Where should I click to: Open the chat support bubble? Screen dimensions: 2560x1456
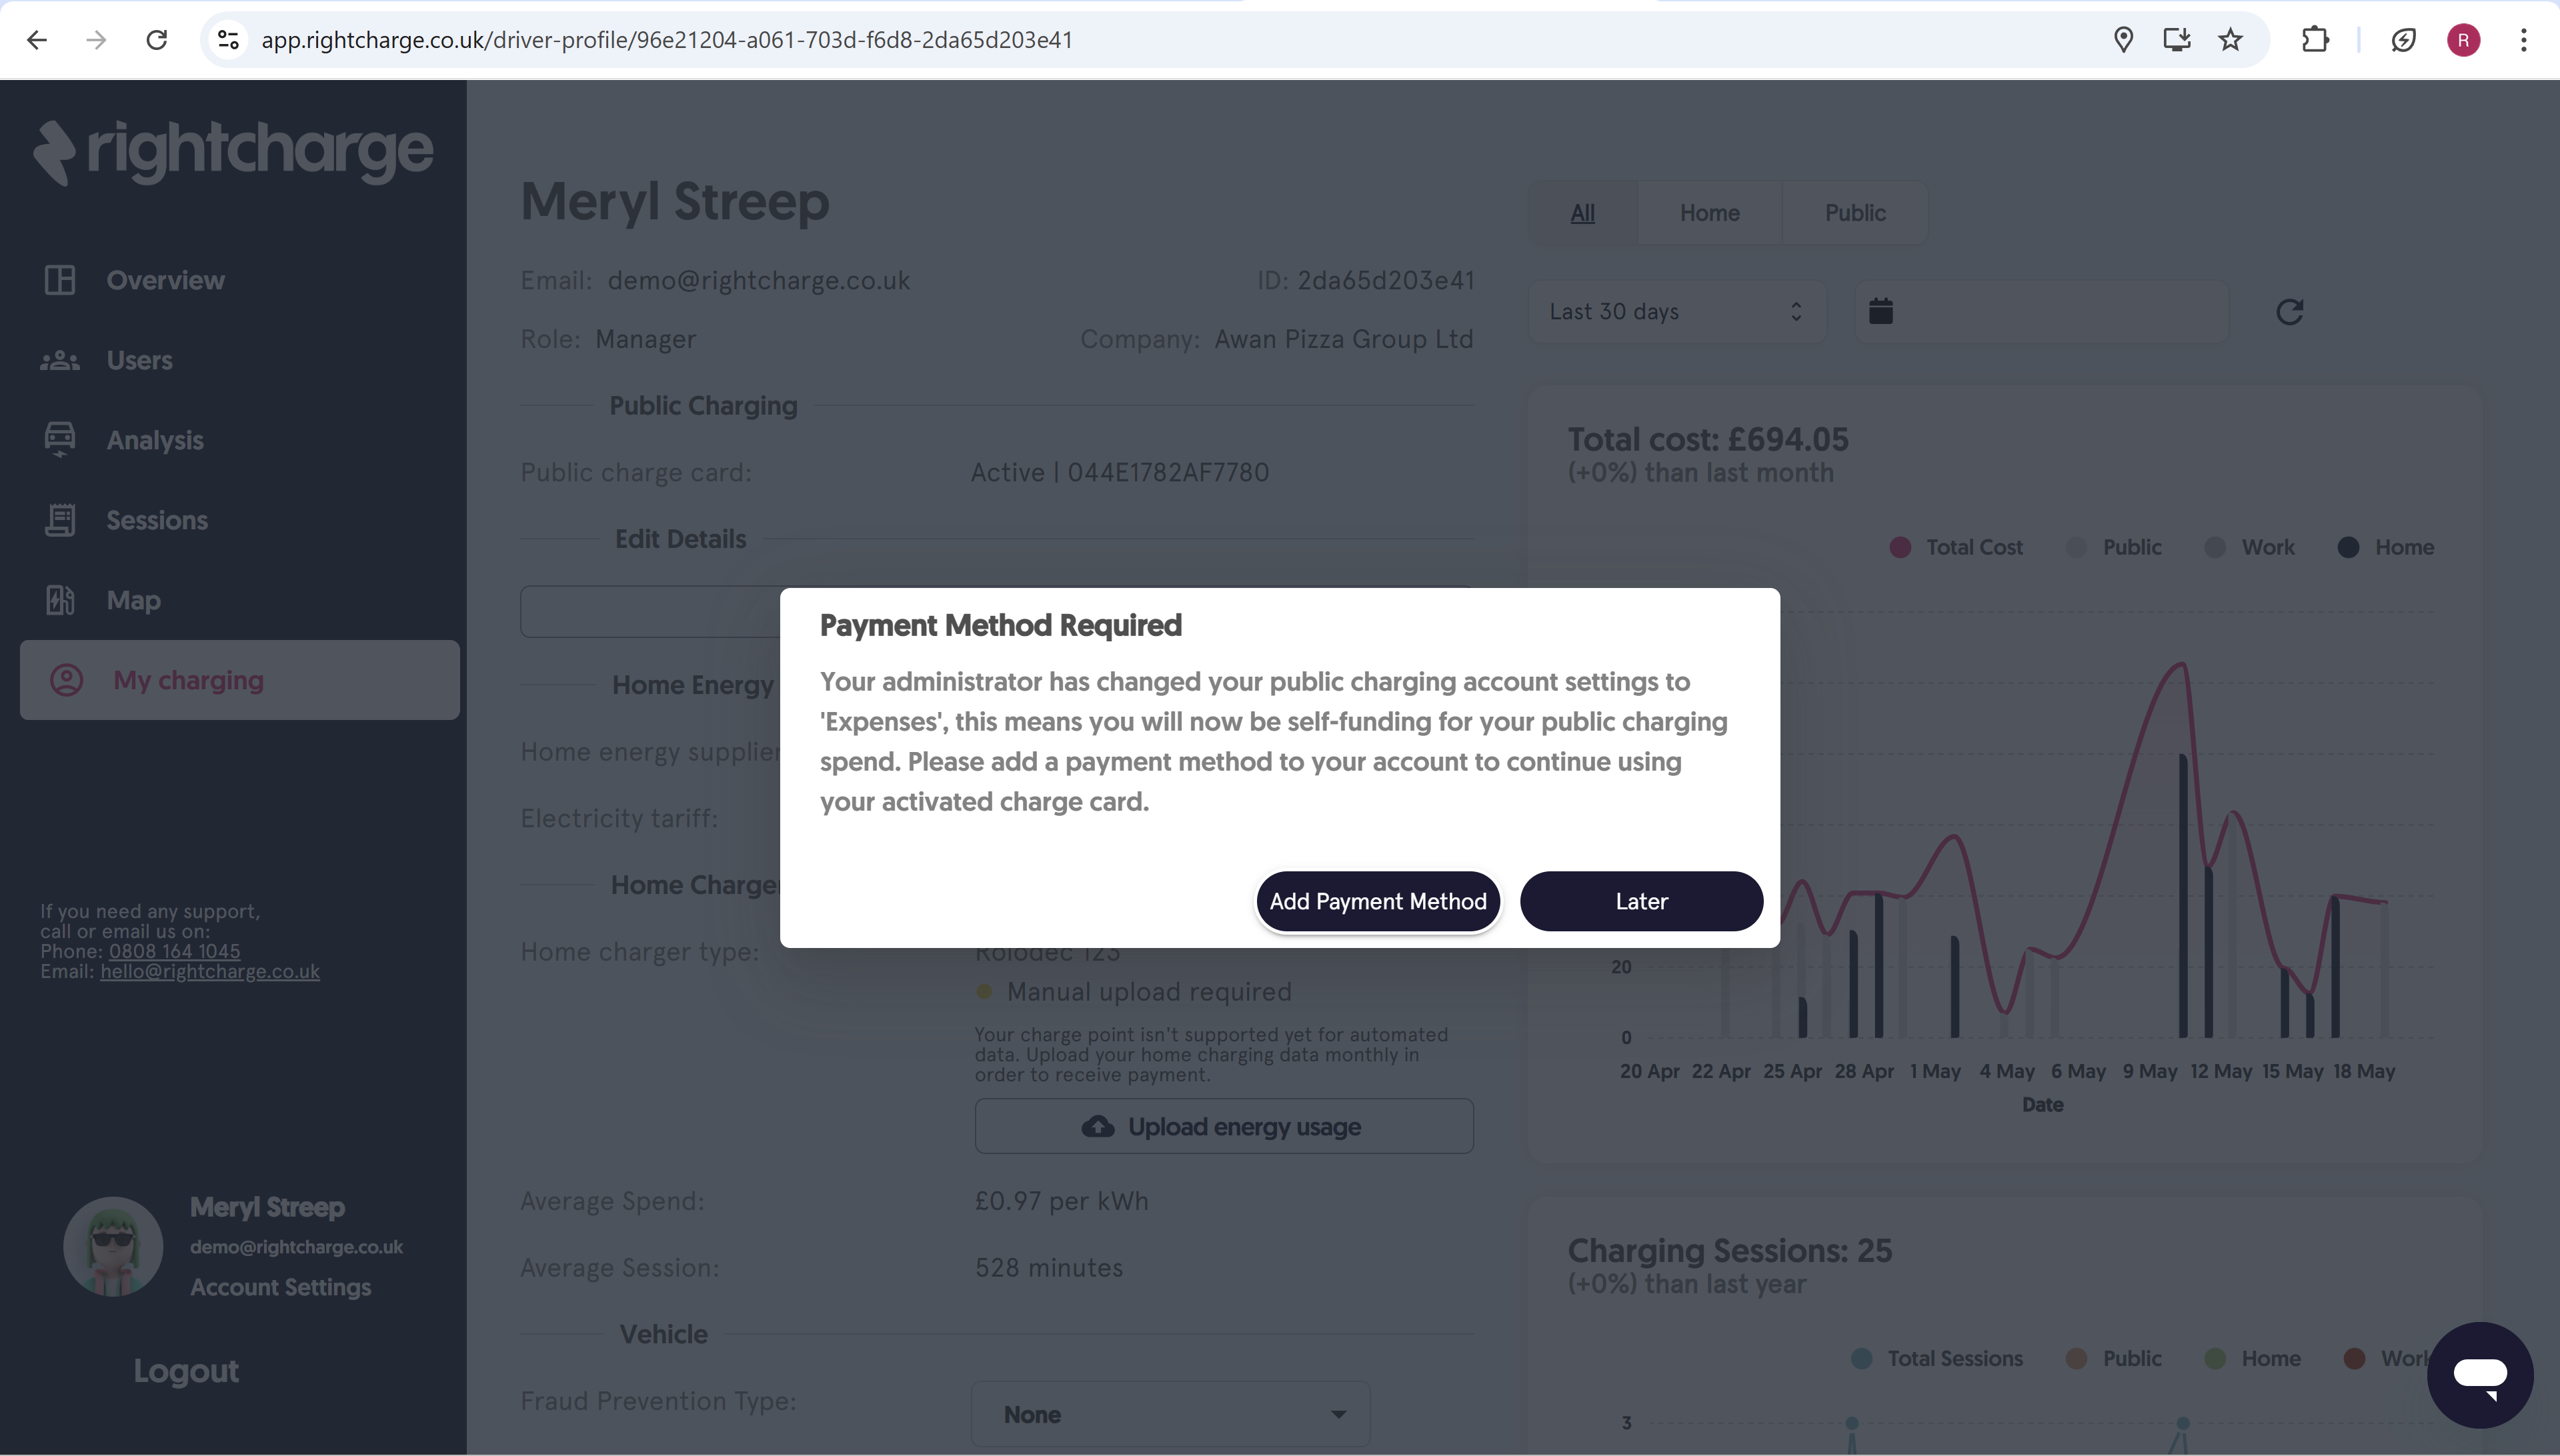click(2480, 1375)
